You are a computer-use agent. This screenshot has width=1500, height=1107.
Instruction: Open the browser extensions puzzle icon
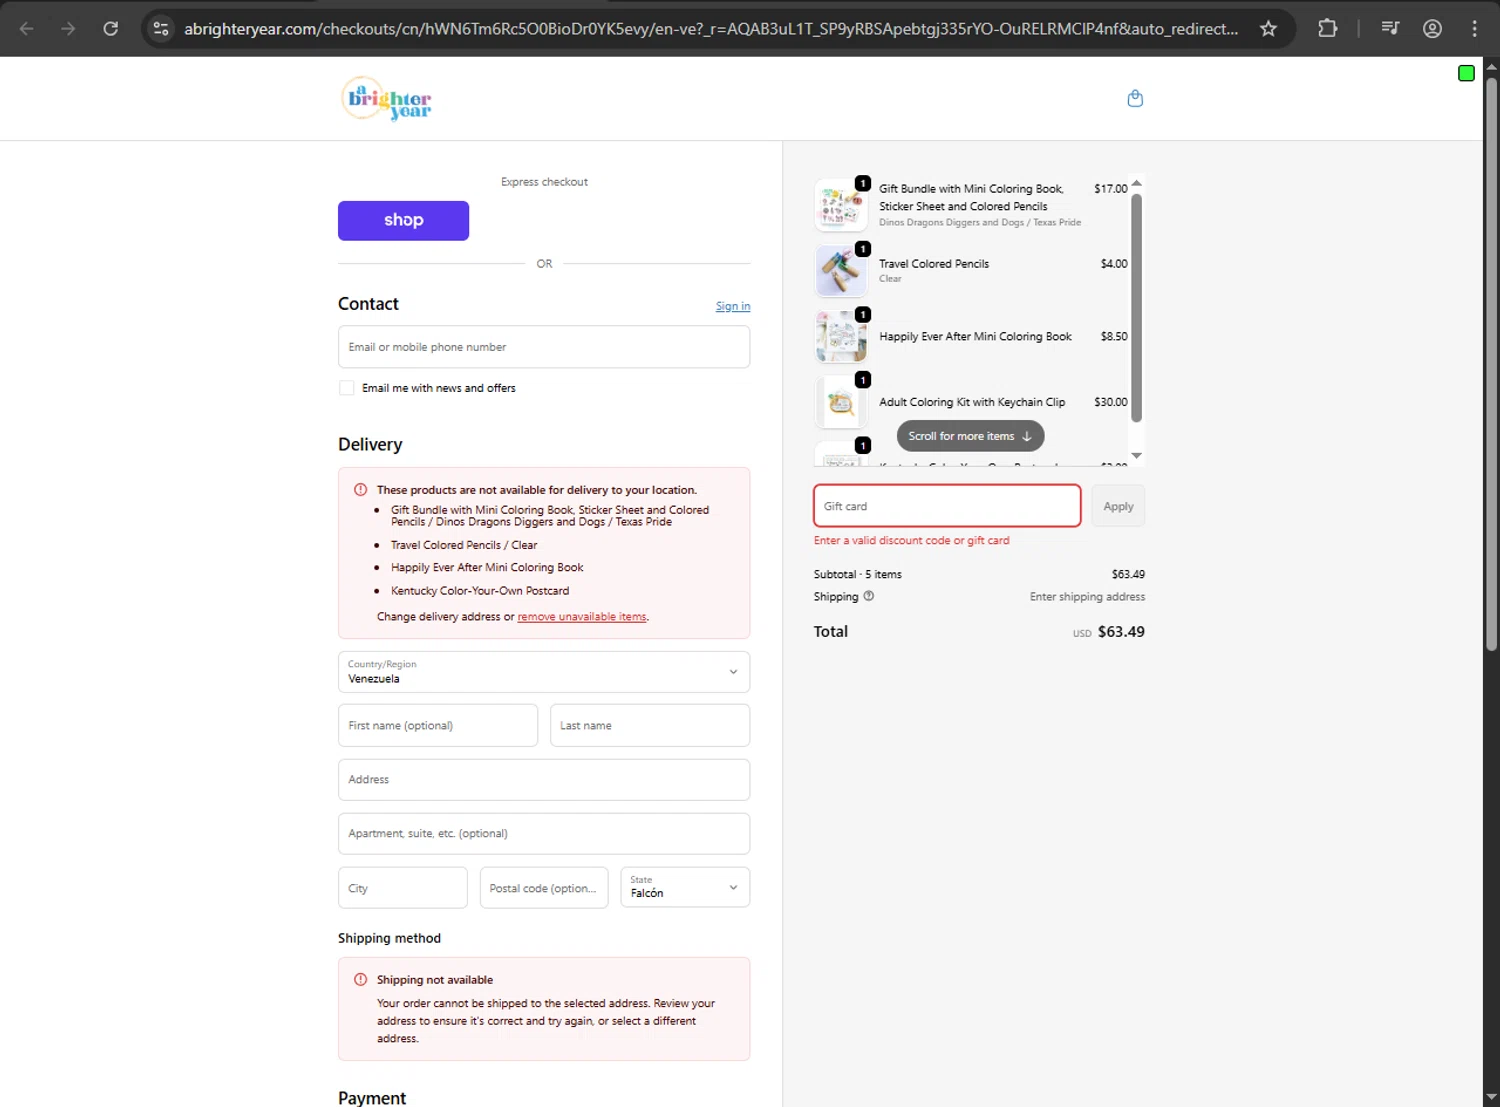point(1327,28)
